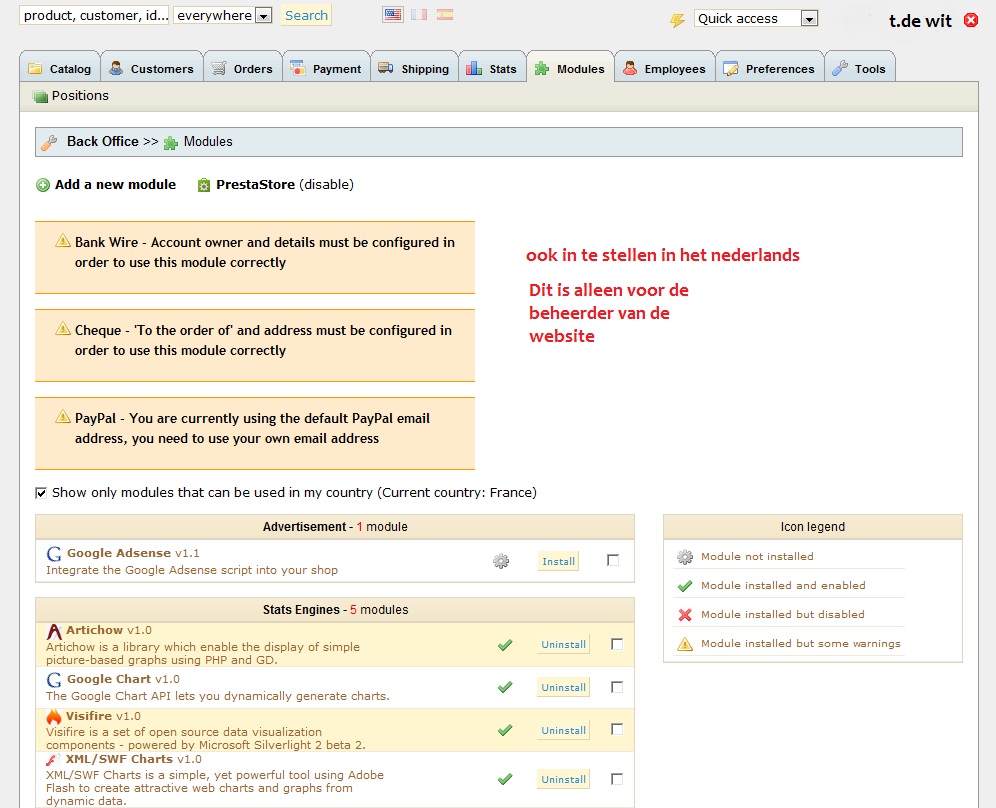Tick the Visifire module checkbox
996x808 pixels.
(x=617, y=729)
